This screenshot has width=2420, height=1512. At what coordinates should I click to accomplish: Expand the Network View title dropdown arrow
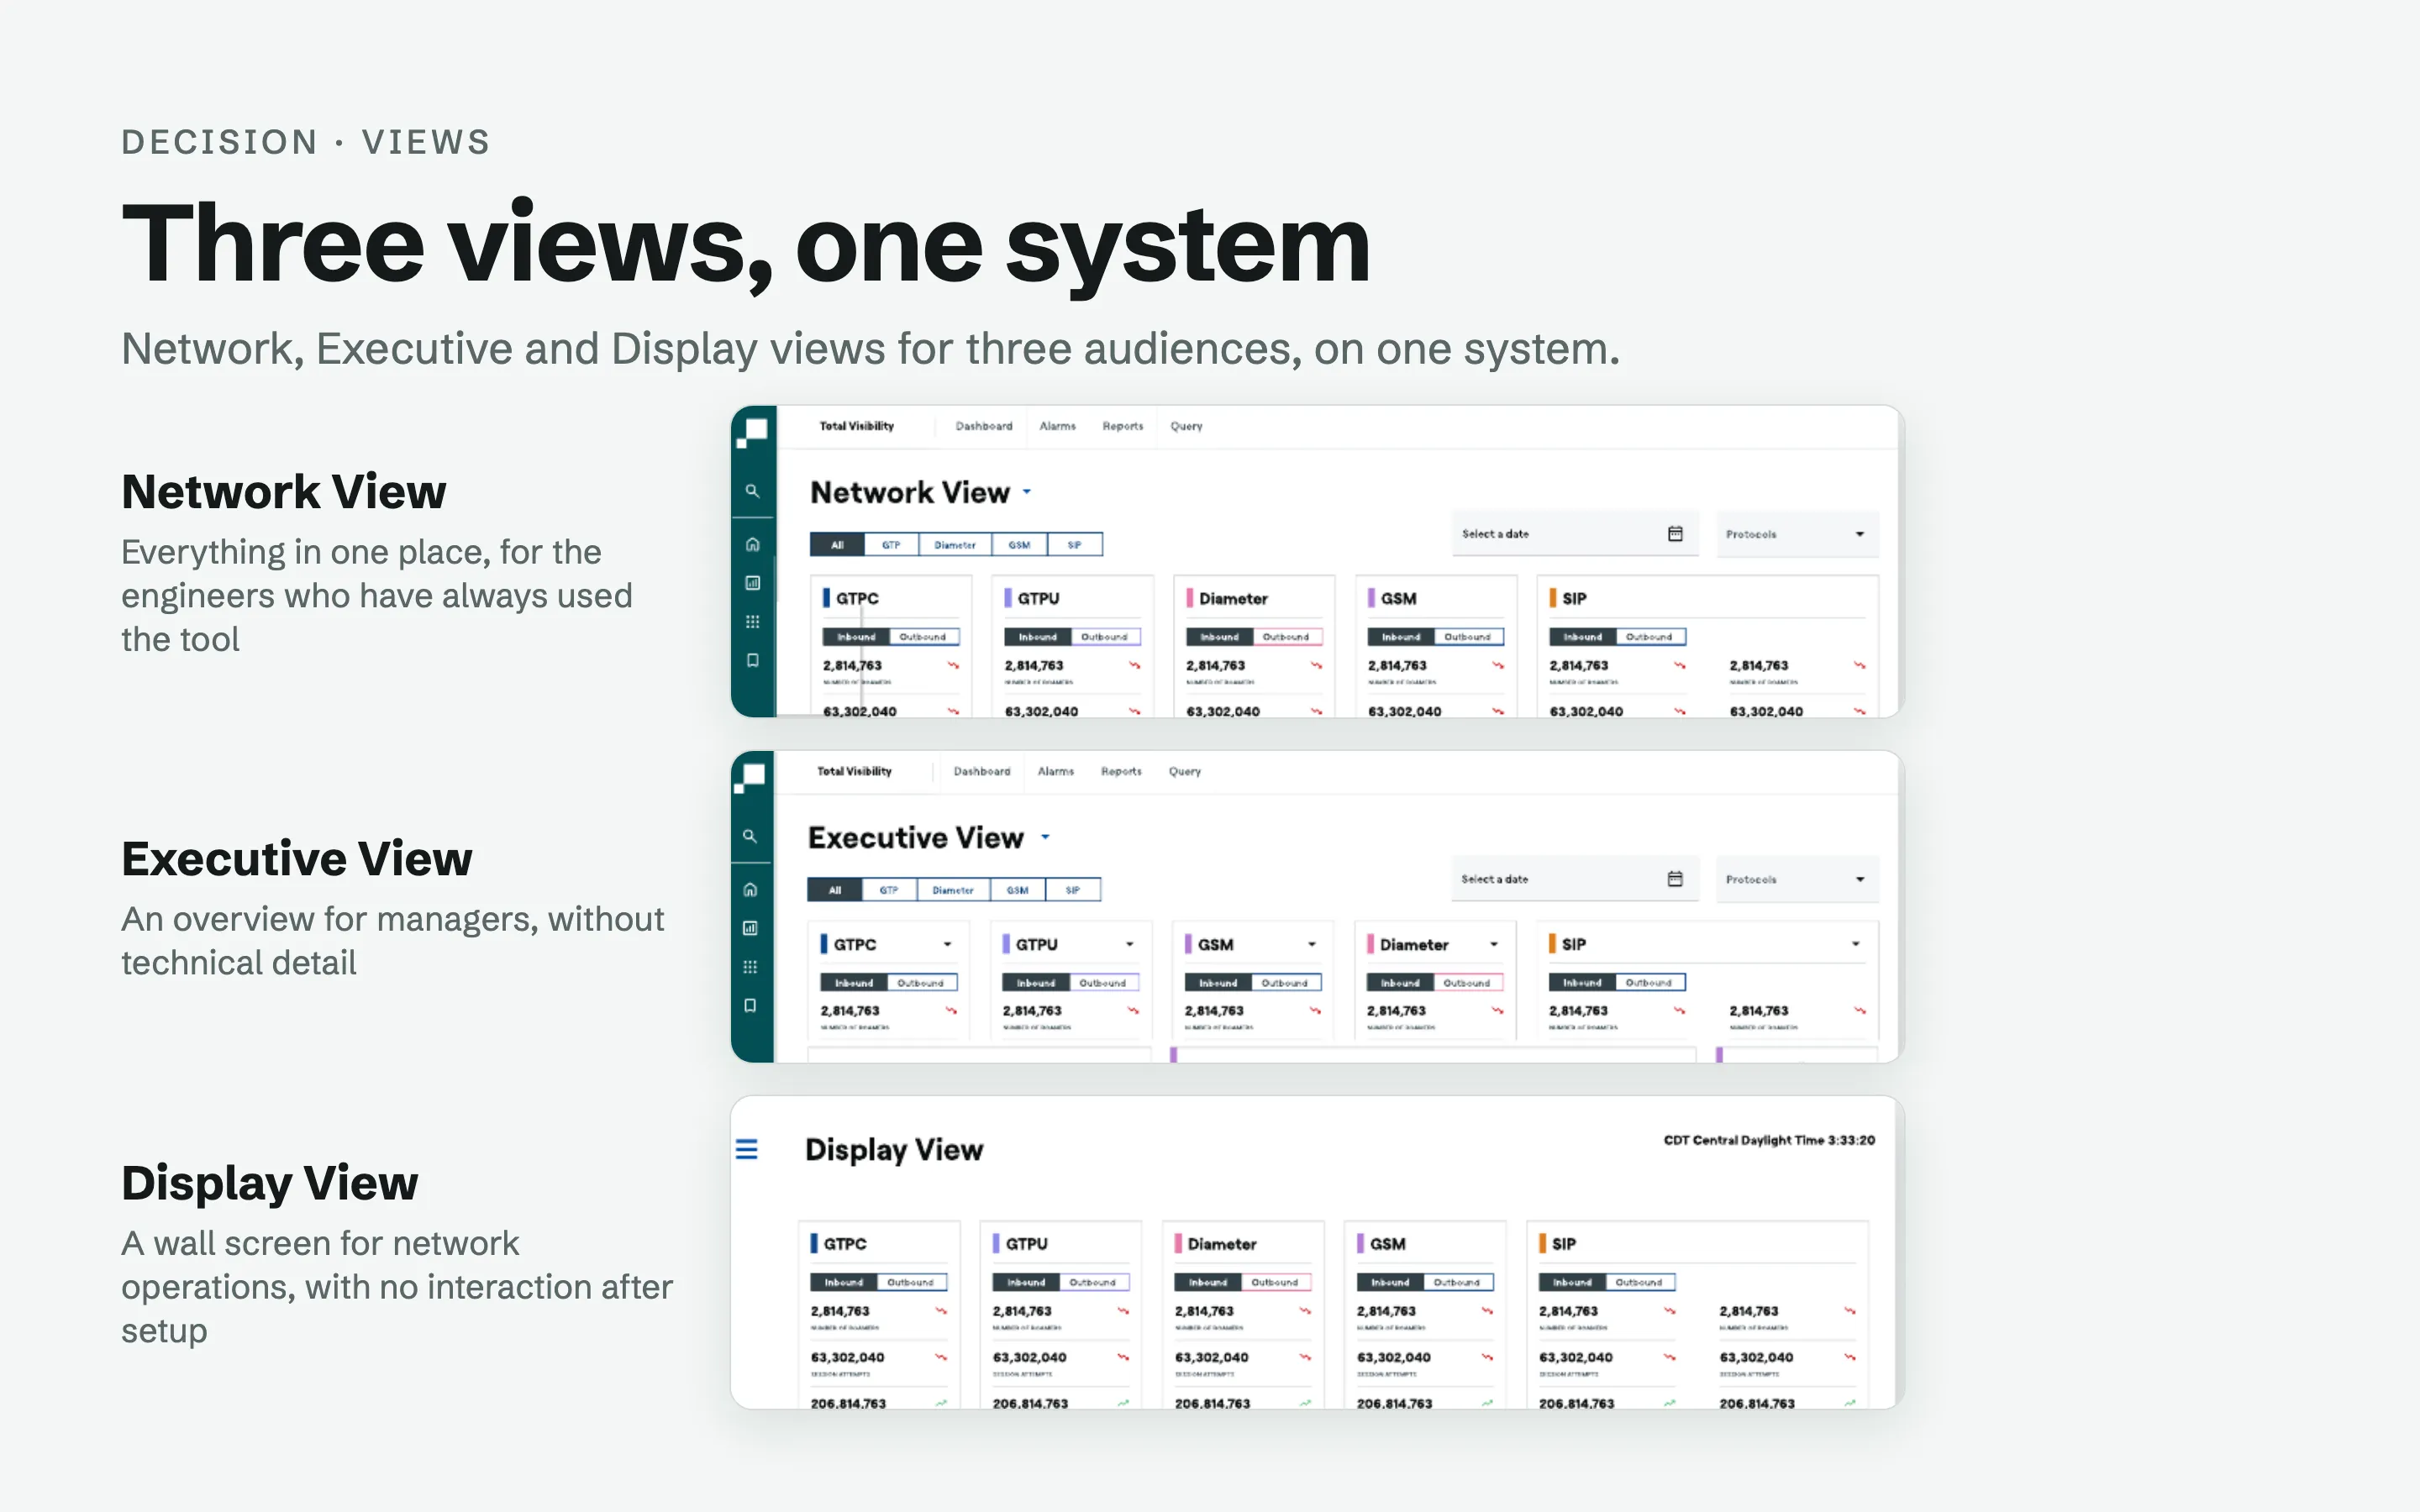[1027, 492]
